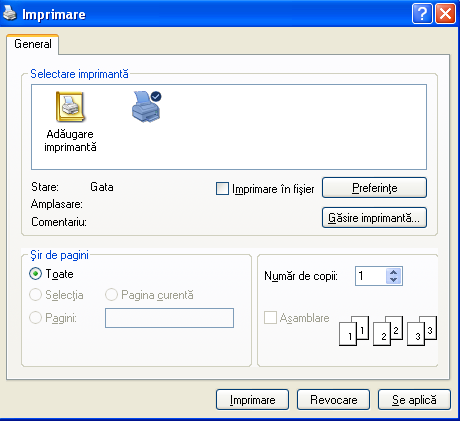The image size is (460, 422).
Task: Enable the Imprimare în fișier checkbox
Action: (x=222, y=188)
